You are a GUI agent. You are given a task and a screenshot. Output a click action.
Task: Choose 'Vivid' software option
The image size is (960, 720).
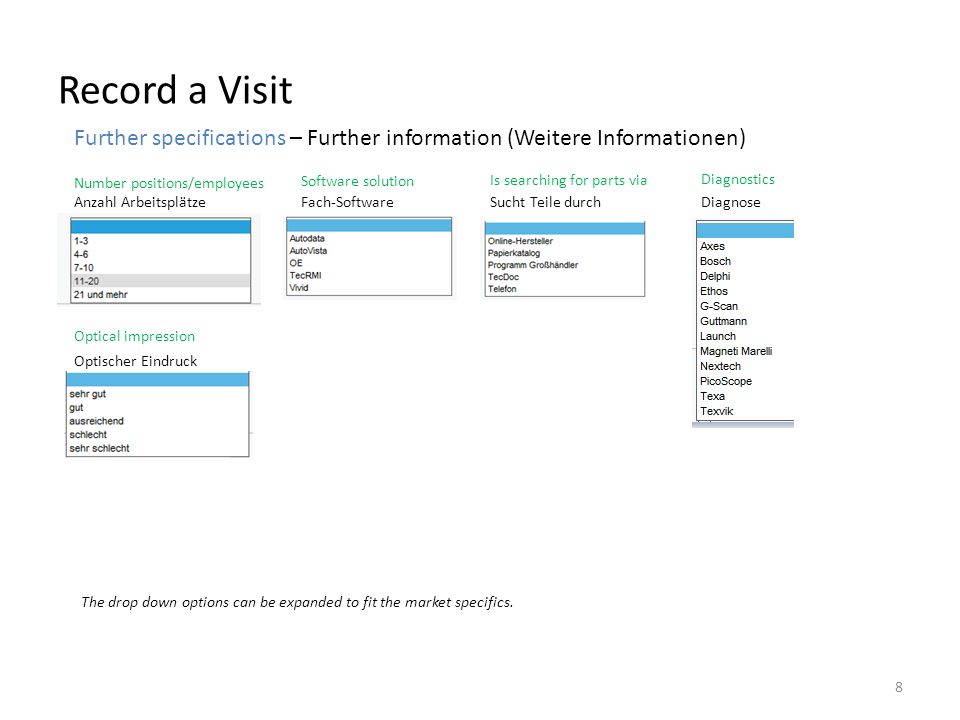(x=369, y=287)
